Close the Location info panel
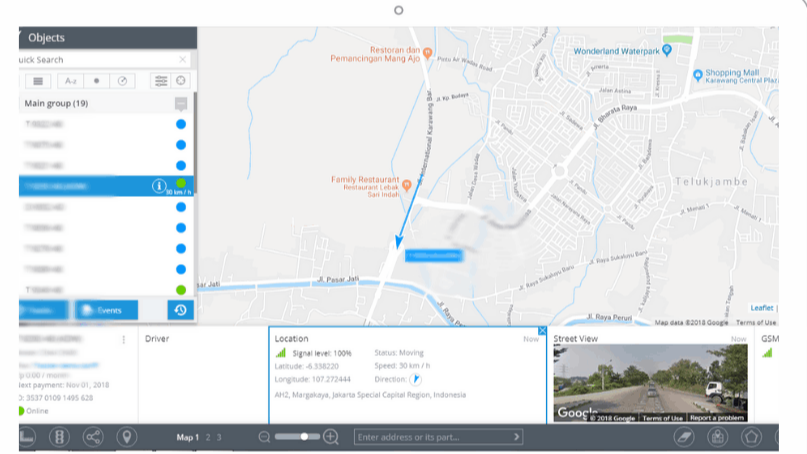807x454 pixels. (x=542, y=331)
